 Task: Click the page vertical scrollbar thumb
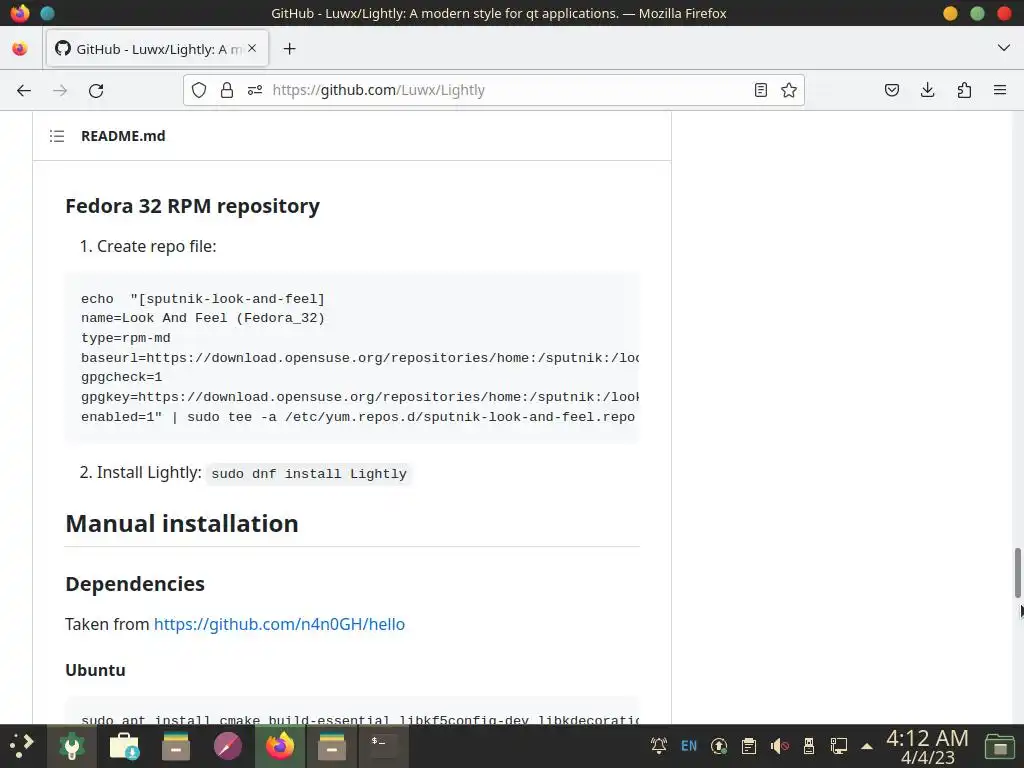[1017, 573]
